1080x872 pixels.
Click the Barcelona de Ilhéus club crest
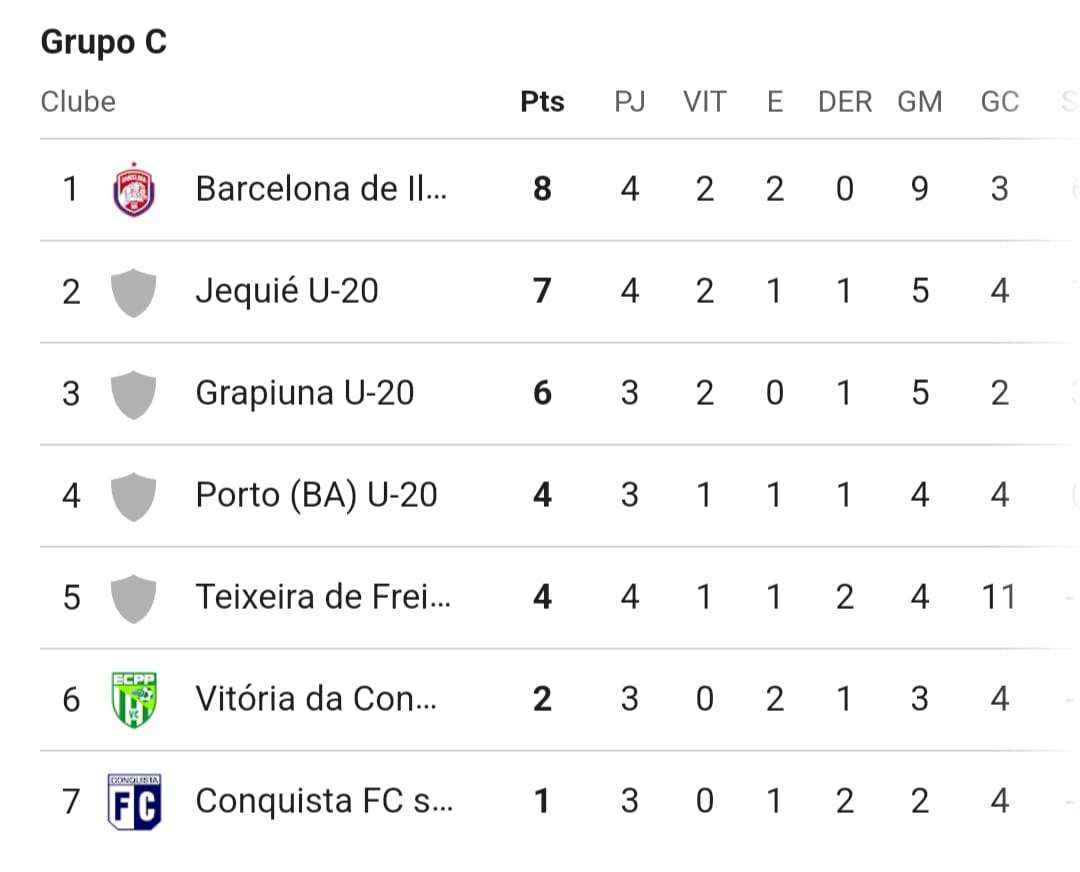point(134,189)
